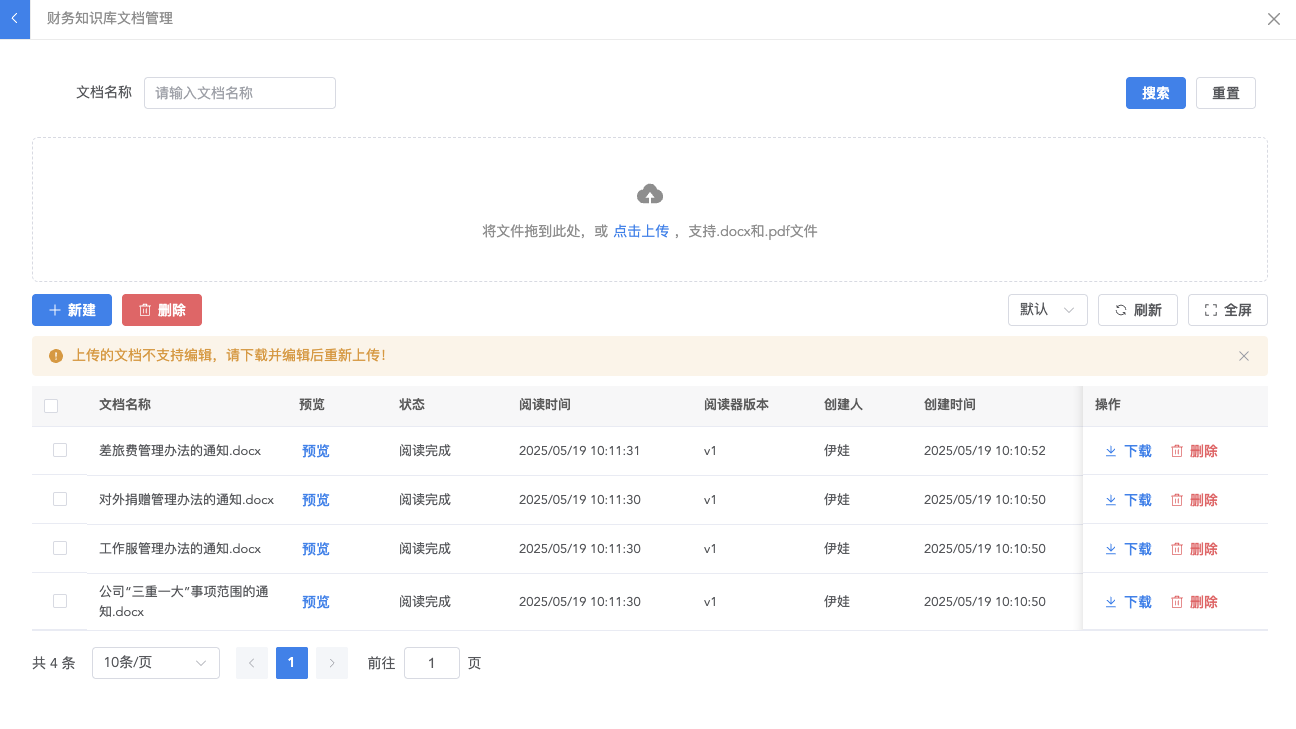Delete 工作服管理办法的通知.docx via row action
This screenshot has height=729, width=1296.
[1194, 549]
